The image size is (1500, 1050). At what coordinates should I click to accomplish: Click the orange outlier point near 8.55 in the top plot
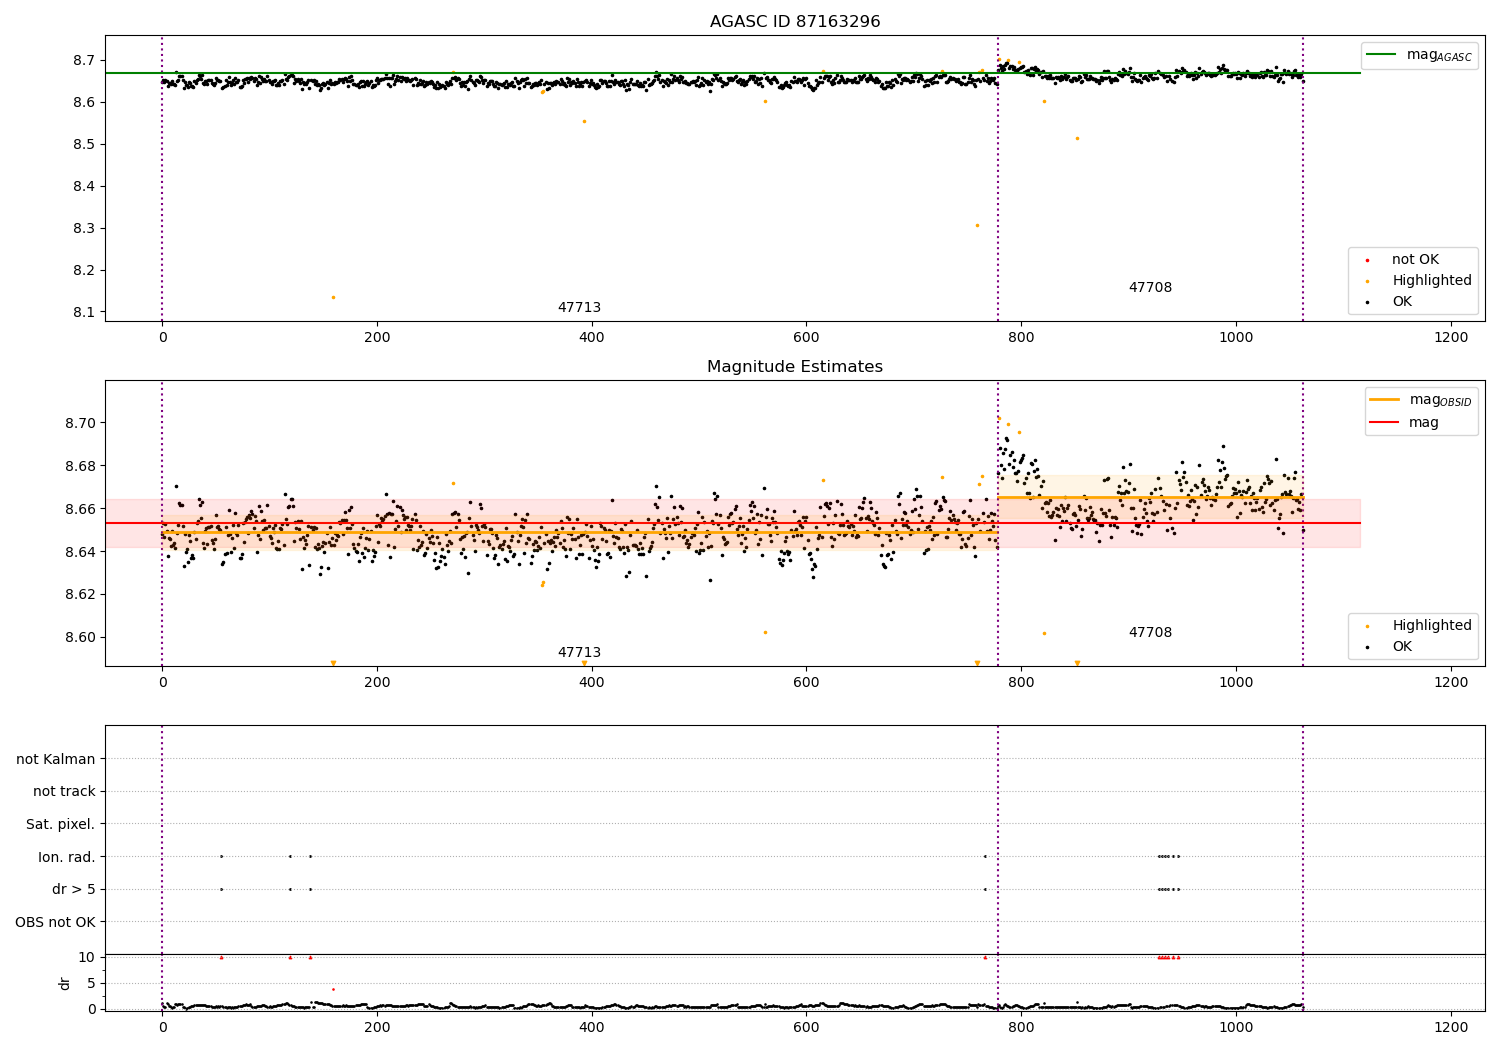point(584,121)
